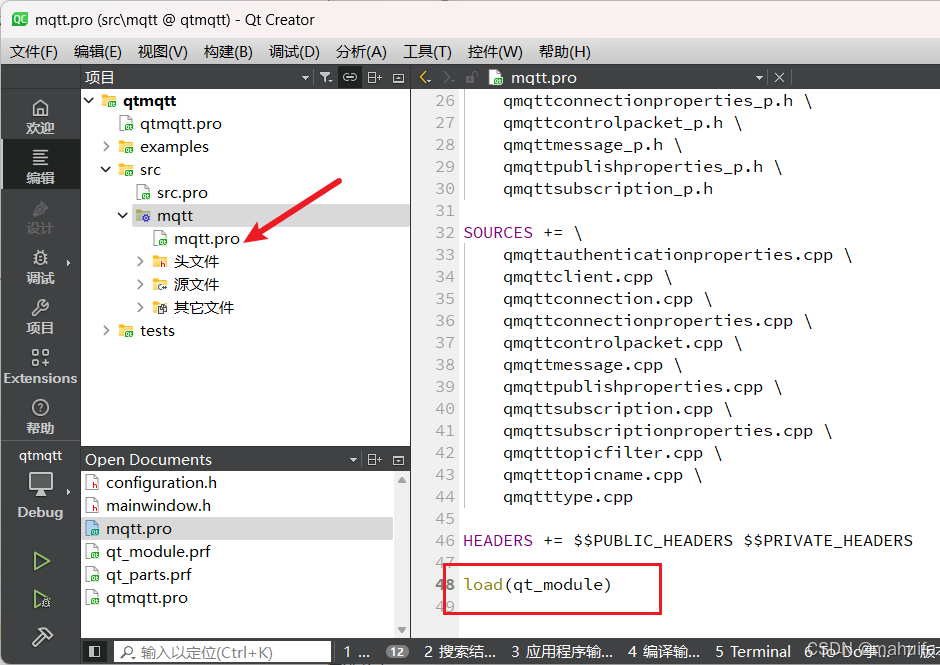Screen dimensions: 940x665
Task: Open the Open Documents view dropdown
Action: [353, 460]
